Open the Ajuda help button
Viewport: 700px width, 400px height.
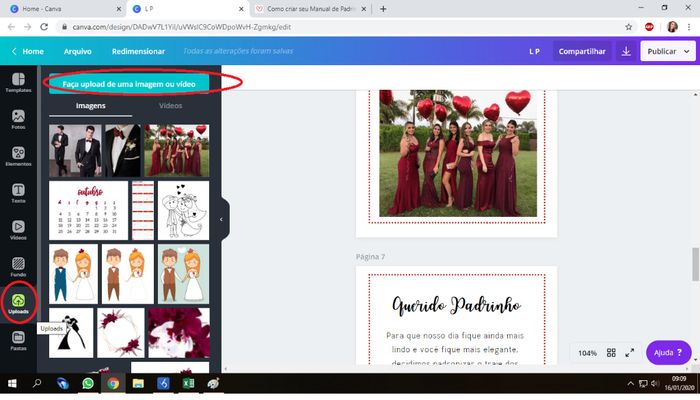click(668, 353)
